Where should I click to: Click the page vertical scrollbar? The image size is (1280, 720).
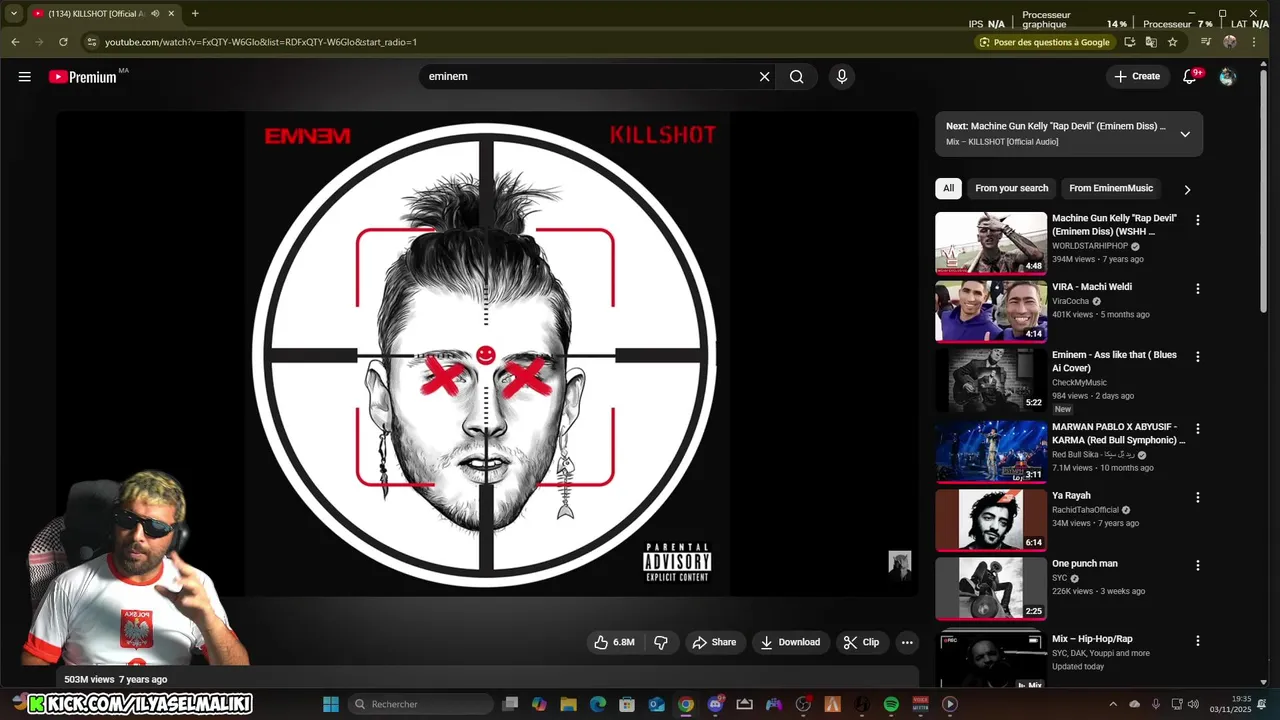pos(1264,190)
